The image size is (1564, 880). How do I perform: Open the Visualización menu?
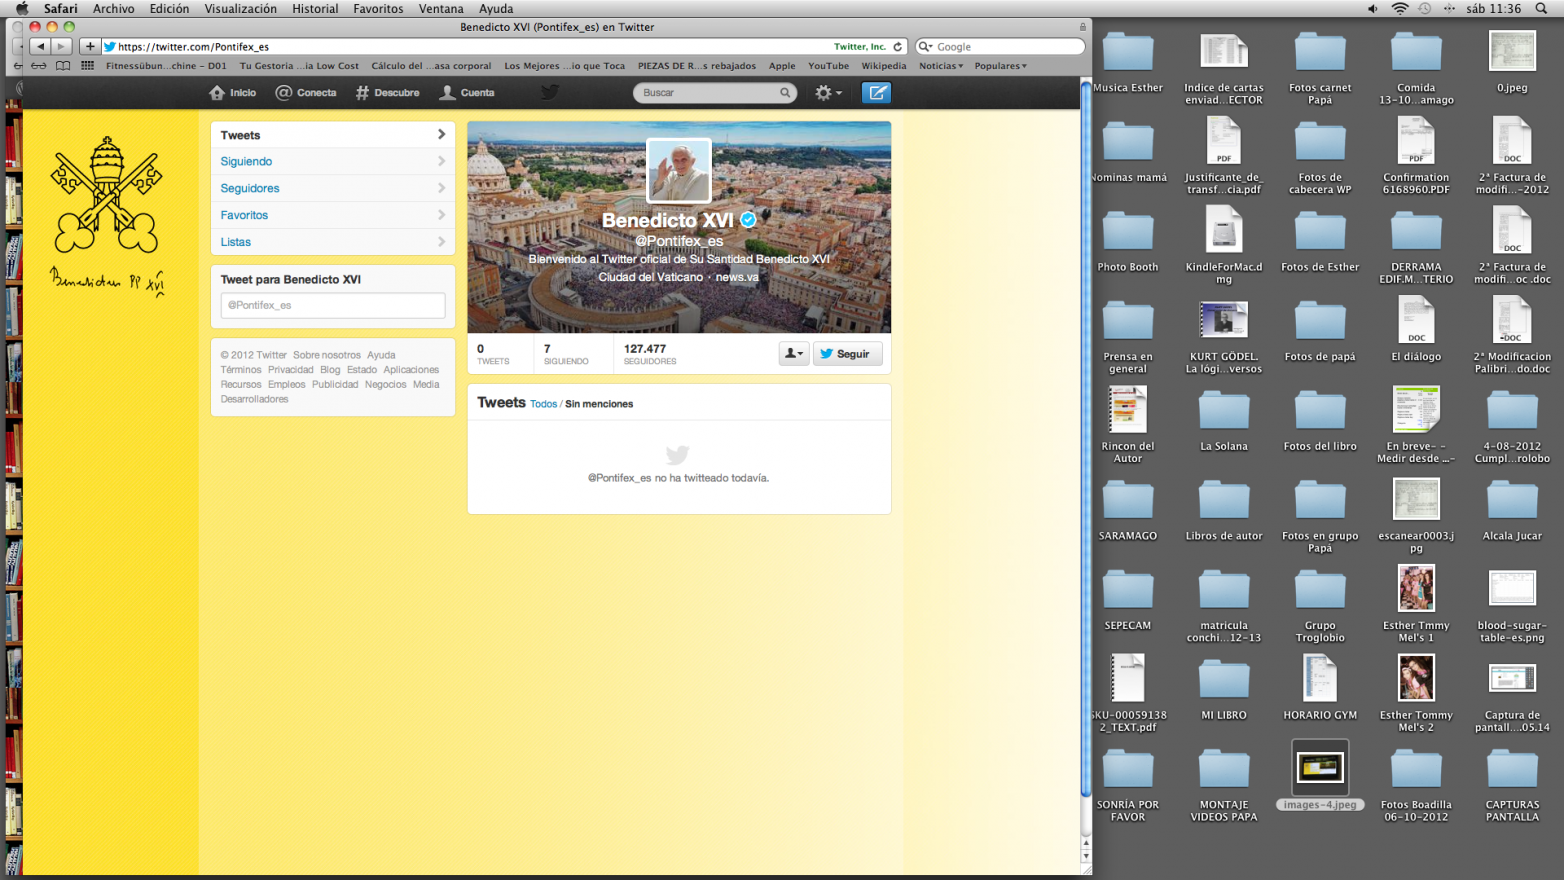pos(241,9)
